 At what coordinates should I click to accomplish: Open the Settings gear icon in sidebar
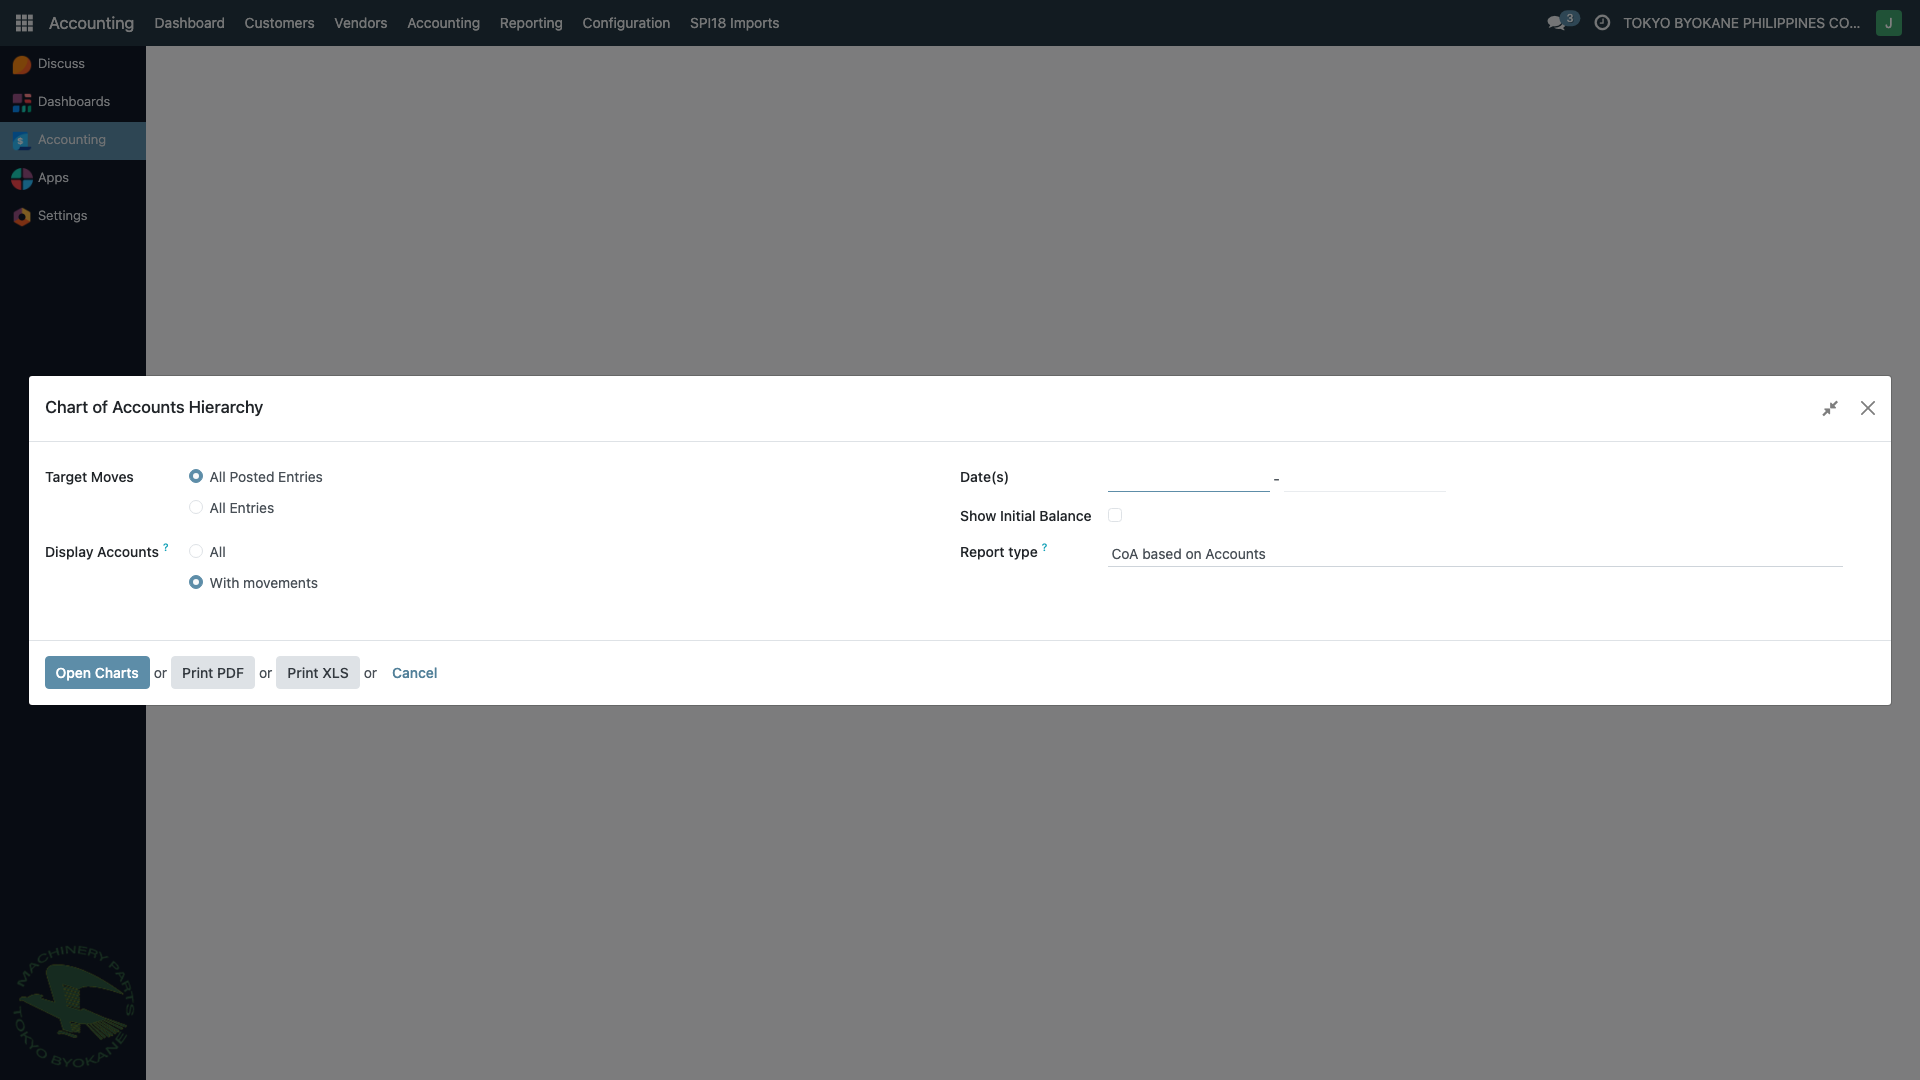[x=22, y=216]
